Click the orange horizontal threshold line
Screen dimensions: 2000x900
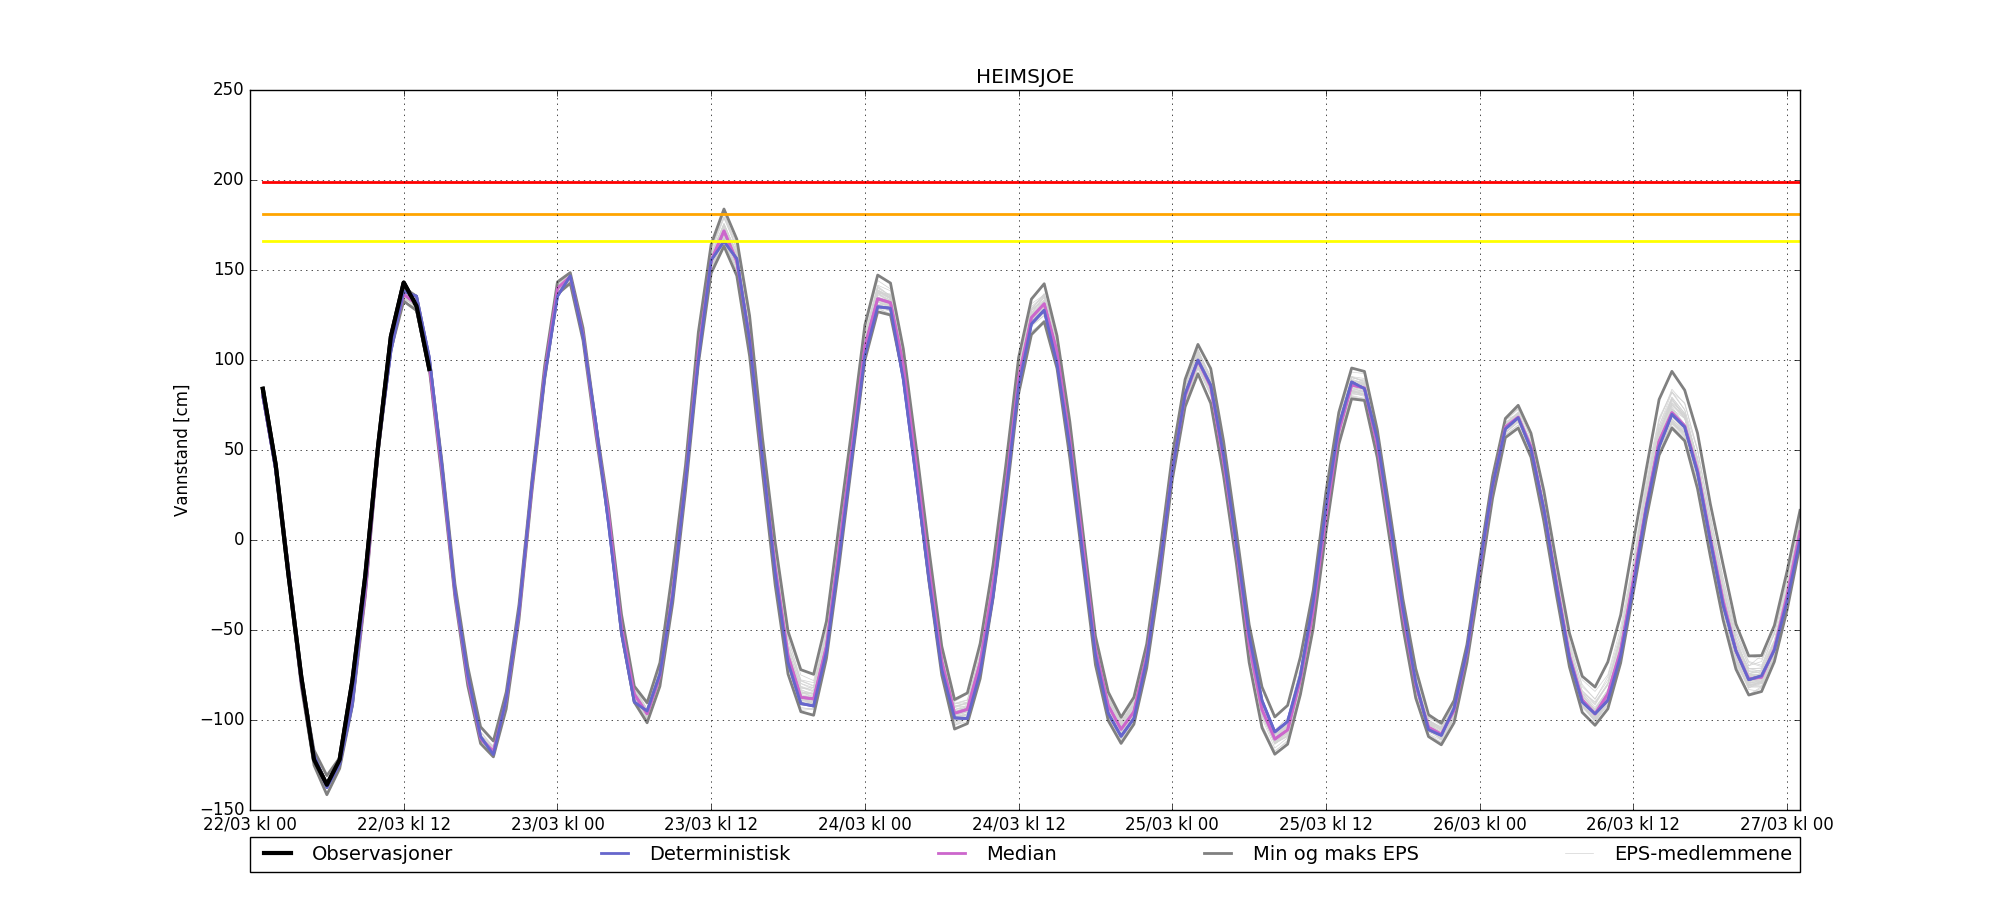pyautogui.click(x=1000, y=214)
